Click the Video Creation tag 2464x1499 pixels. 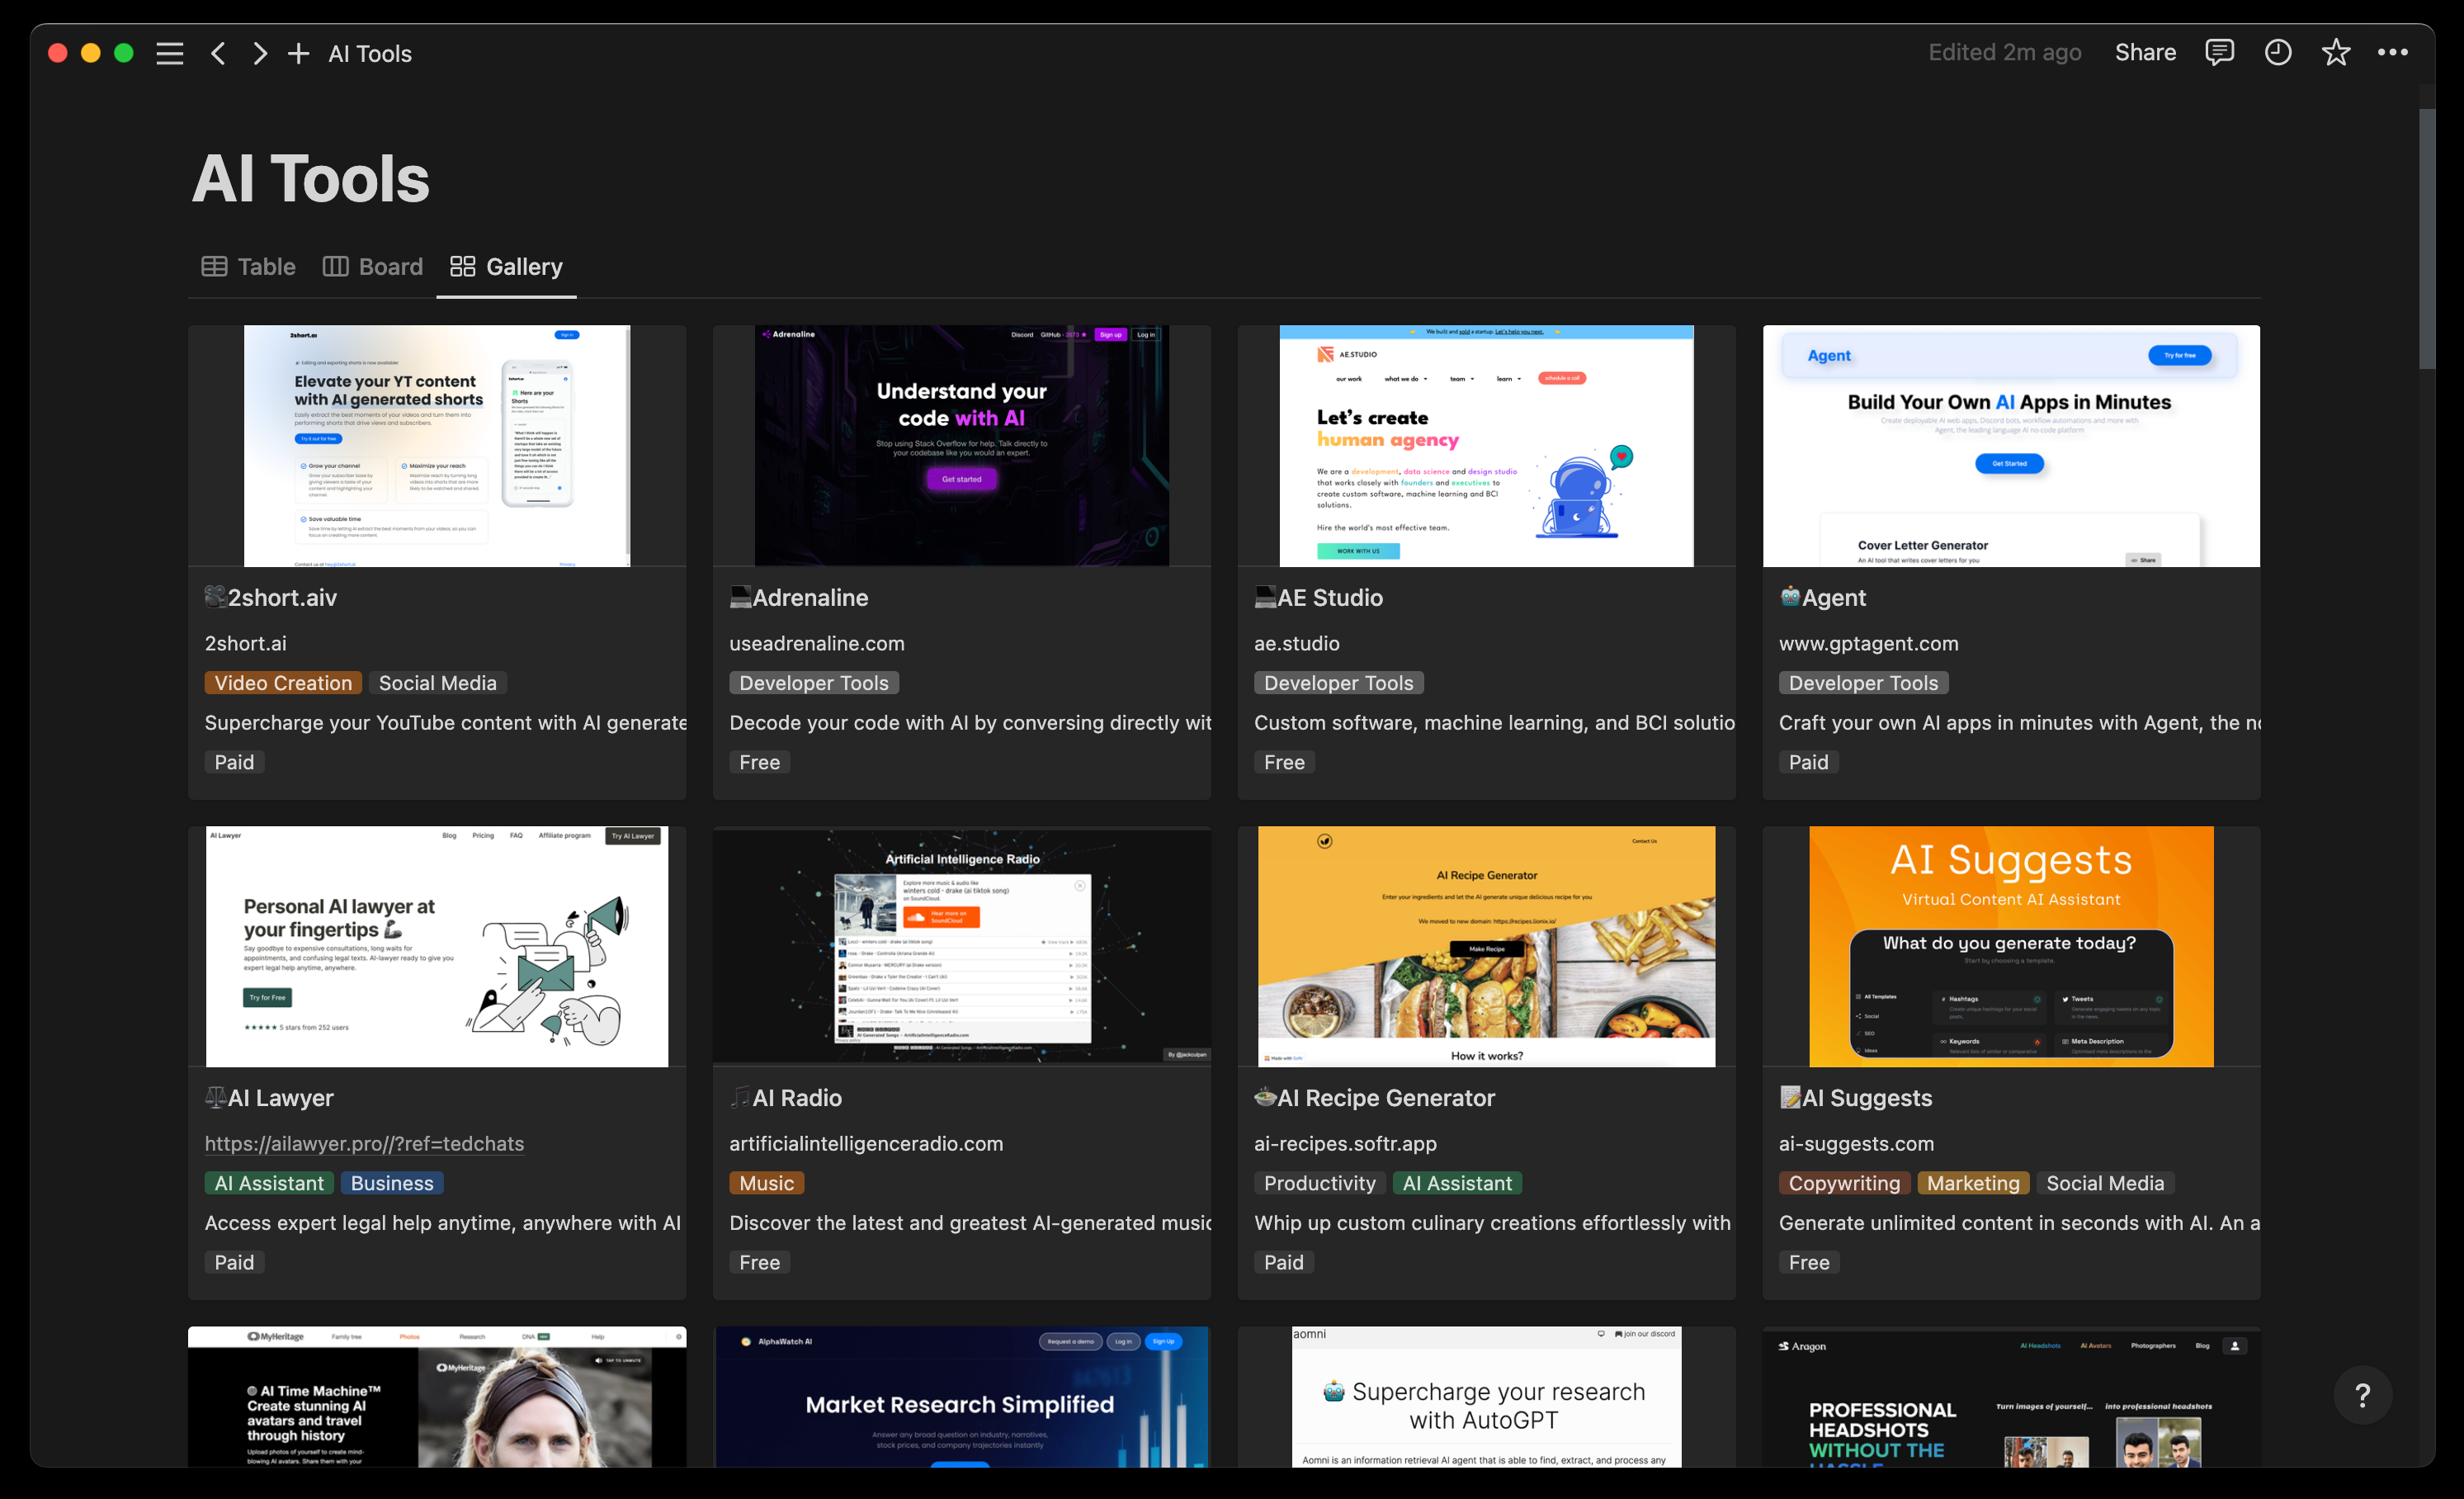[x=283, y=682]
